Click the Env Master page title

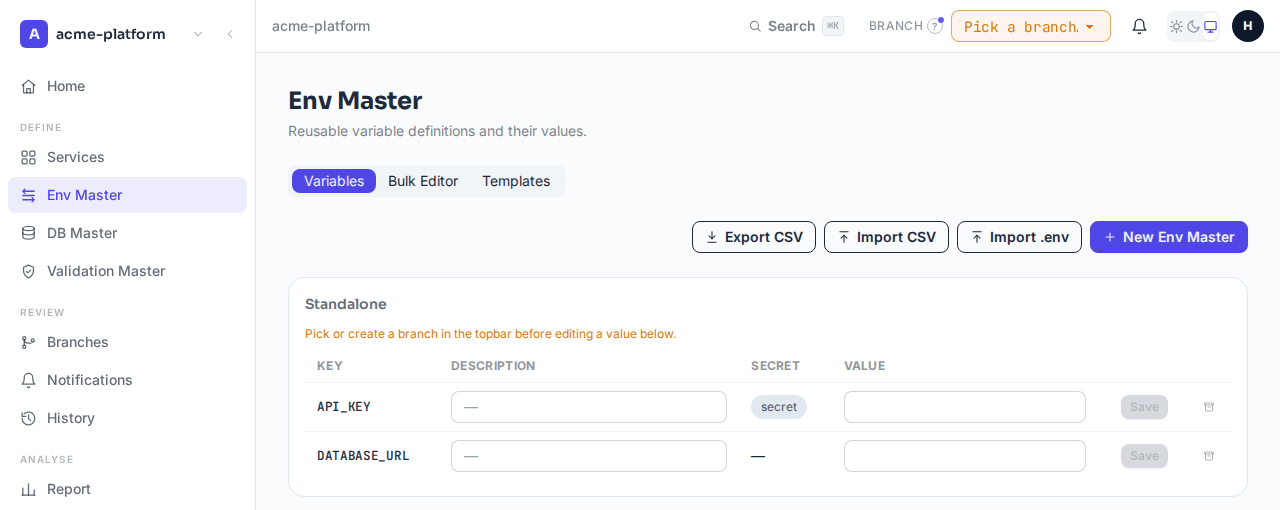[355, 101]
